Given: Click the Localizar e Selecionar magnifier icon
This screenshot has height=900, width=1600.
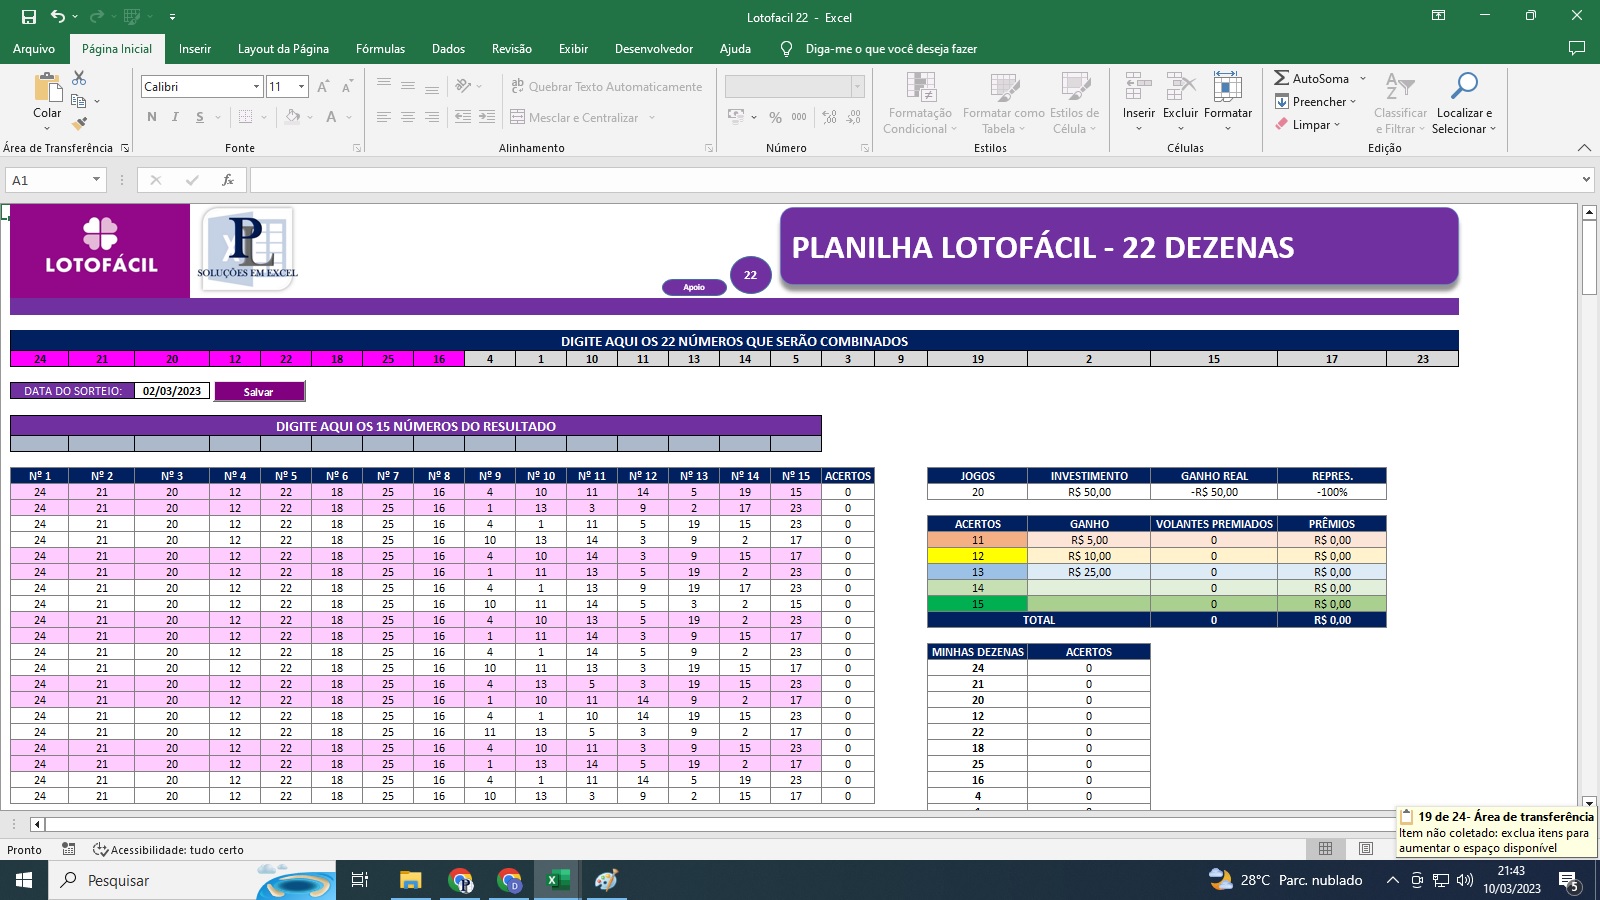Looking at the screenshot, I should pyautogui.click(x=1463, y=87).
